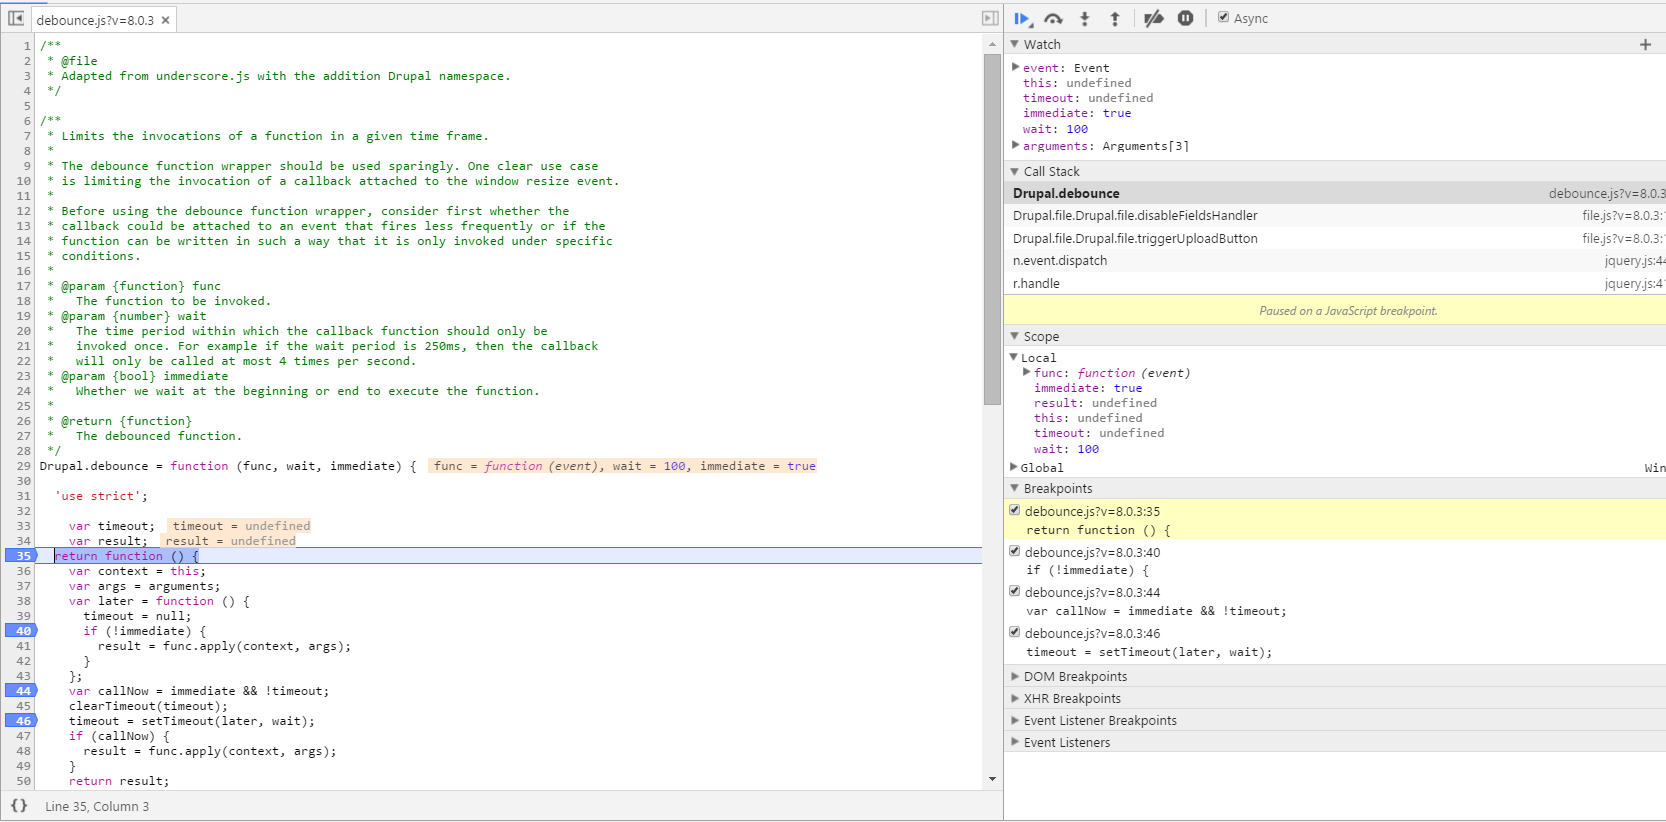Click the Step over function call icon
The height and width of the screenshot is (822, 1666).
1053,19
